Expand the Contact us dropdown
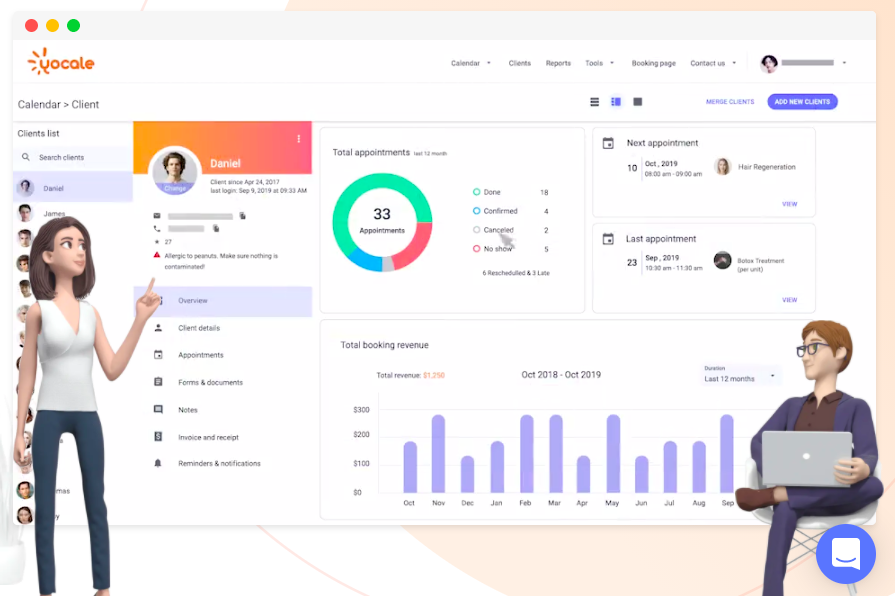Screen dimensions: 895x596 (713, 63)
